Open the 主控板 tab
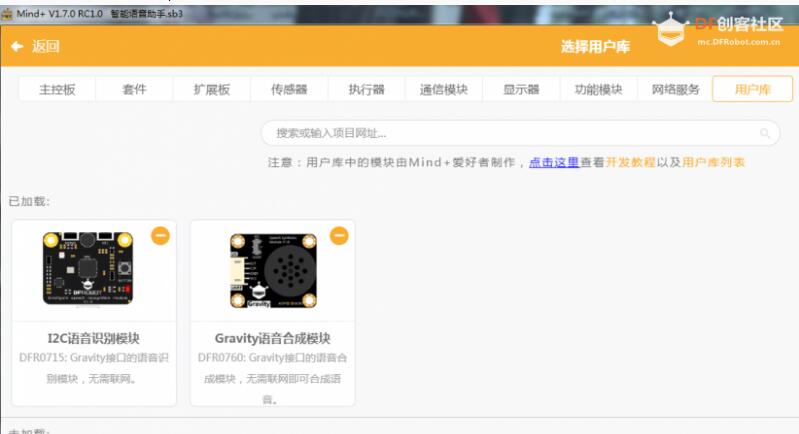 57,89
